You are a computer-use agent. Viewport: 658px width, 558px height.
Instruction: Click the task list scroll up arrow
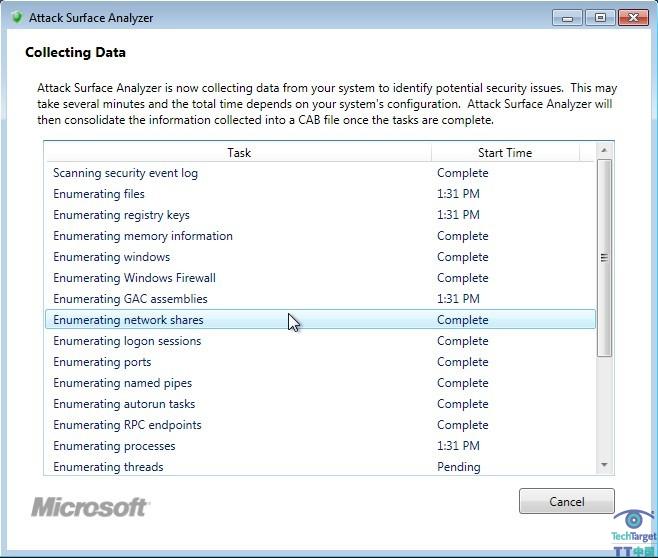(604, 150)
